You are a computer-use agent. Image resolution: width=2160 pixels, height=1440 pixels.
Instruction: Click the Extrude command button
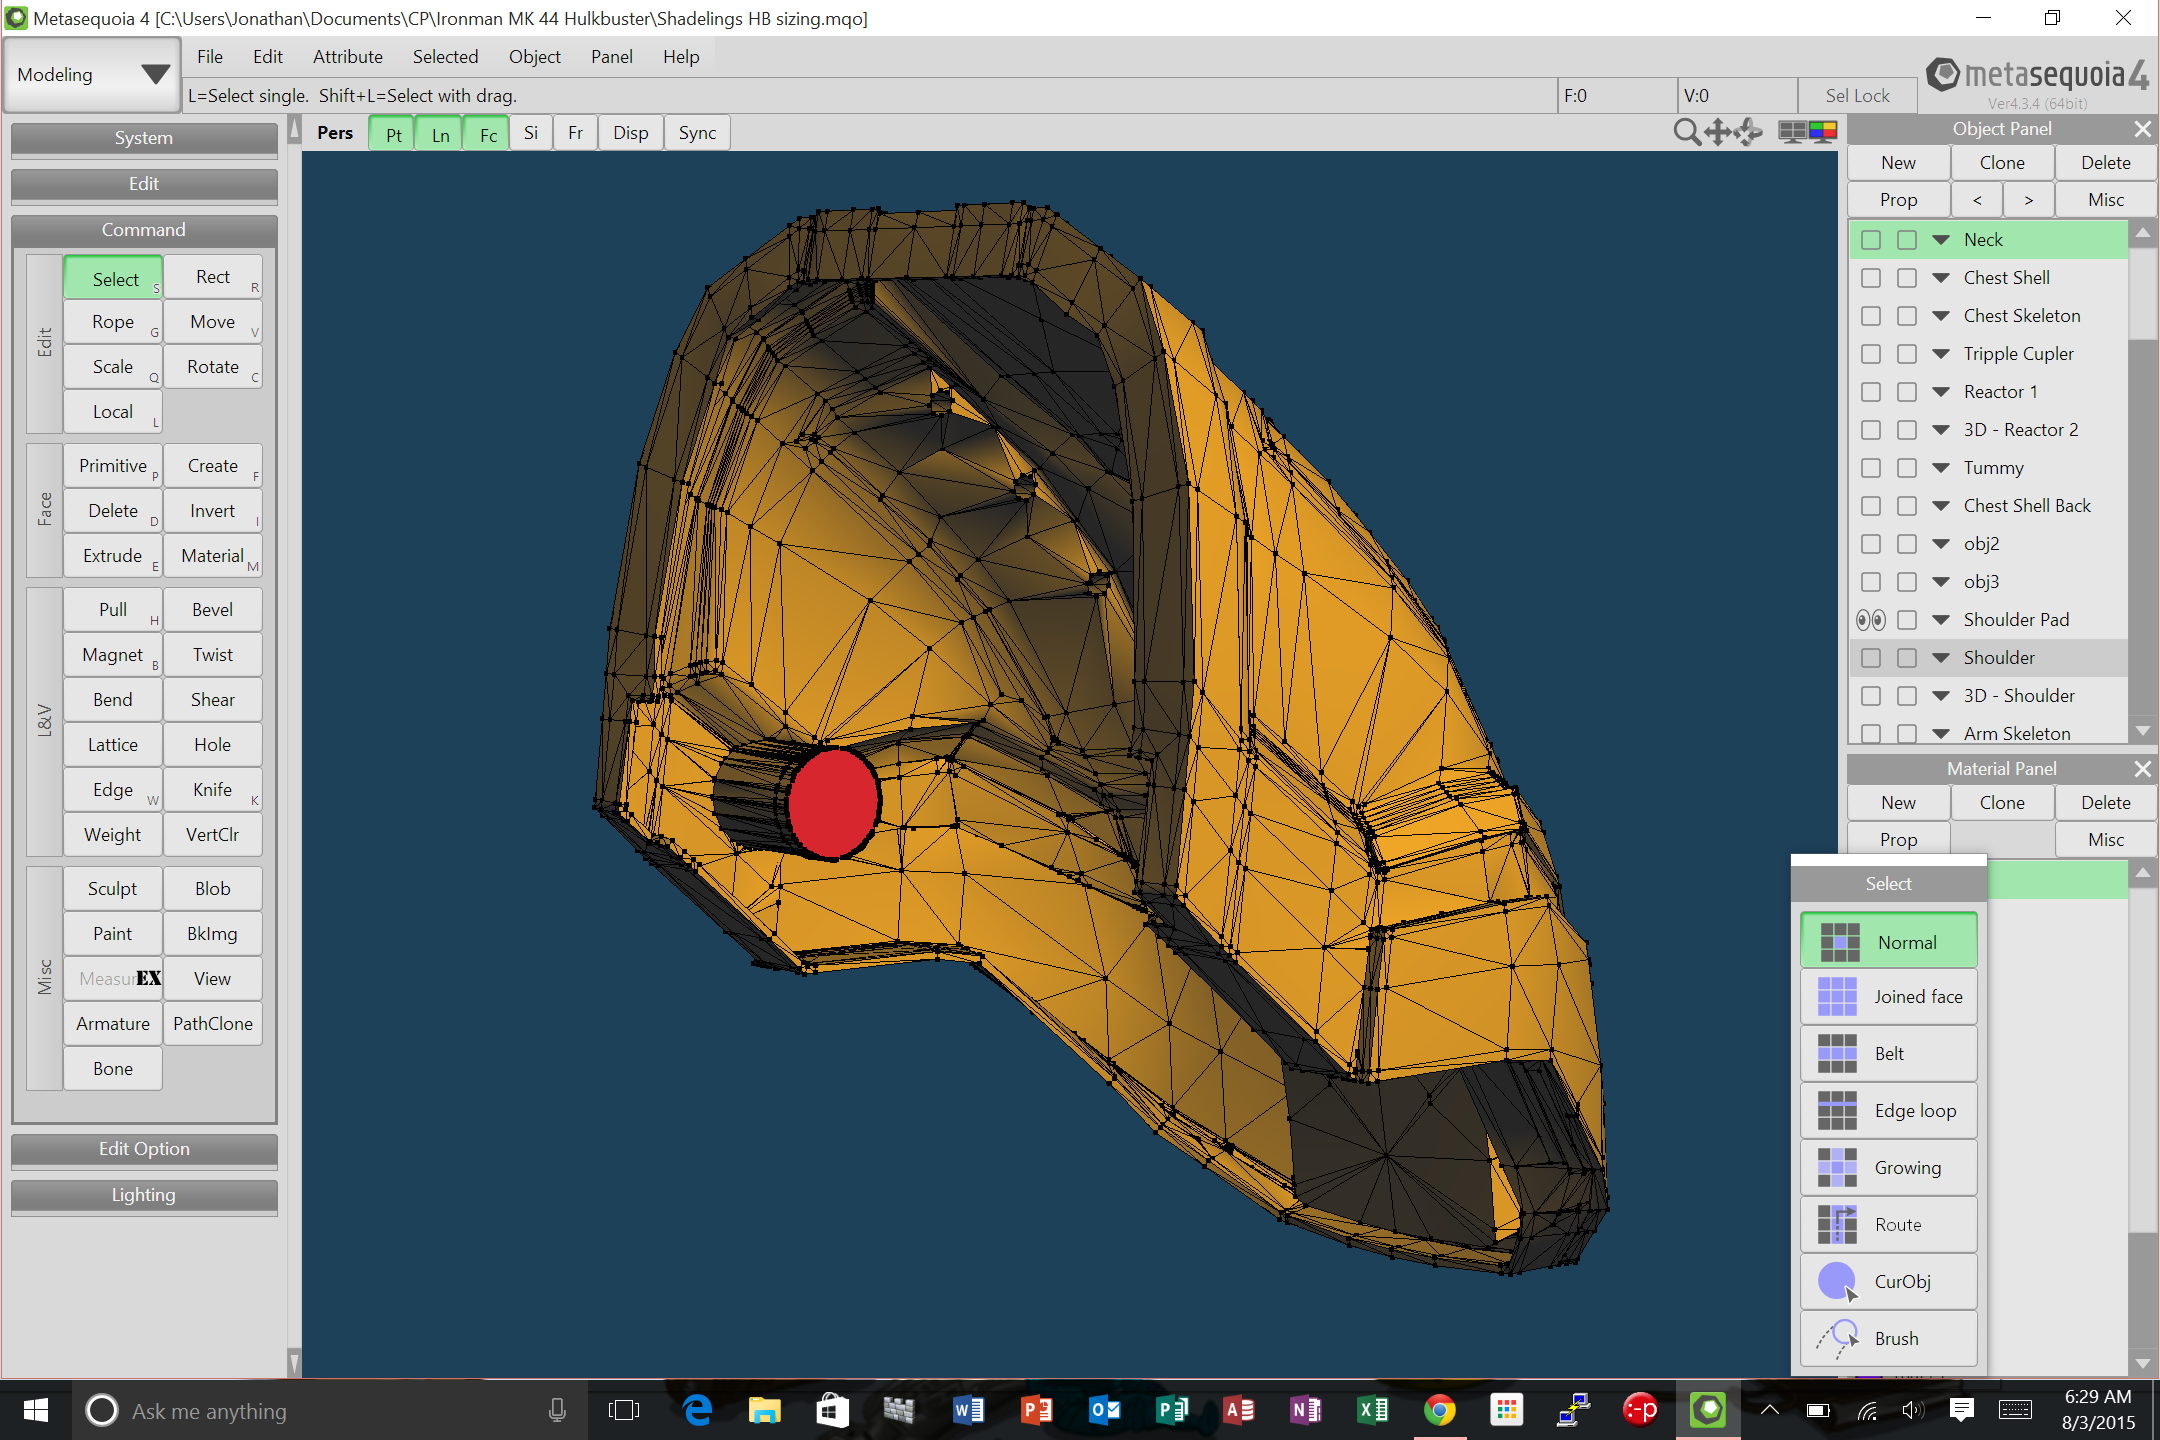pyautogui.click(x=113, y=556)
